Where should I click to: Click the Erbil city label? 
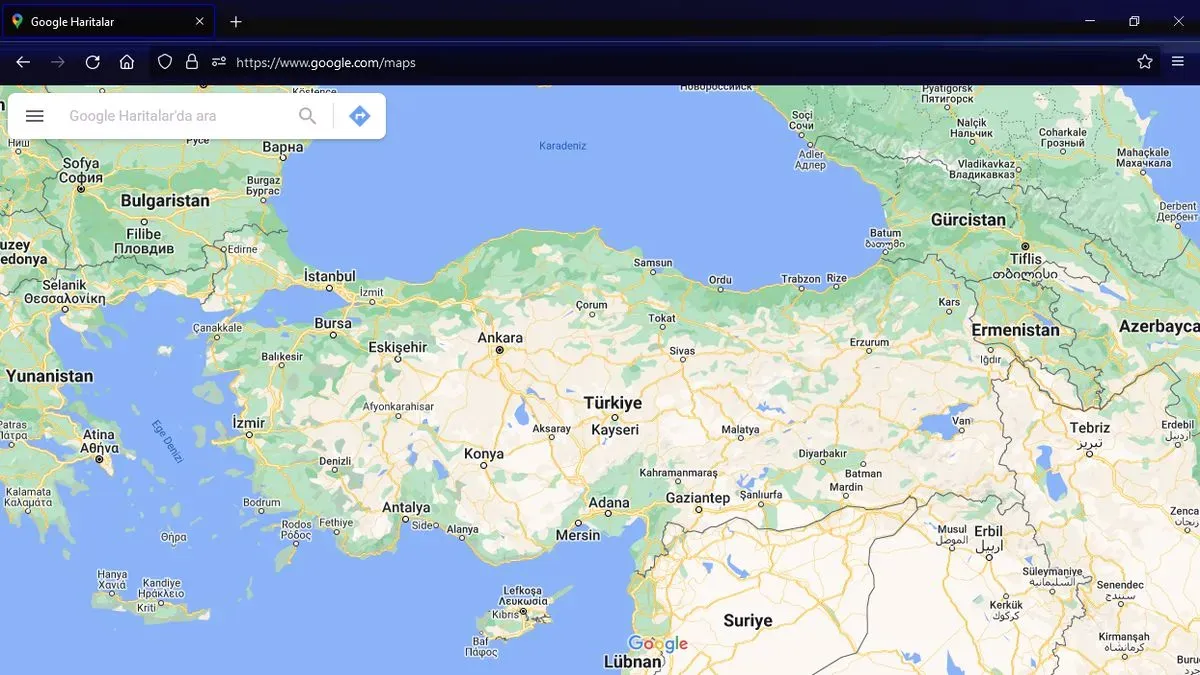(988, 532)
